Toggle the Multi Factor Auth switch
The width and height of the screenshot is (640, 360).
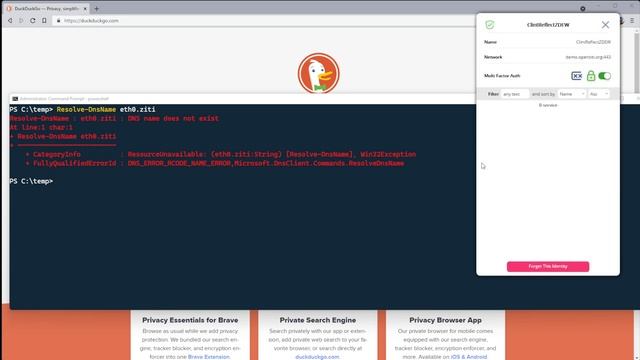pos(604,76)
